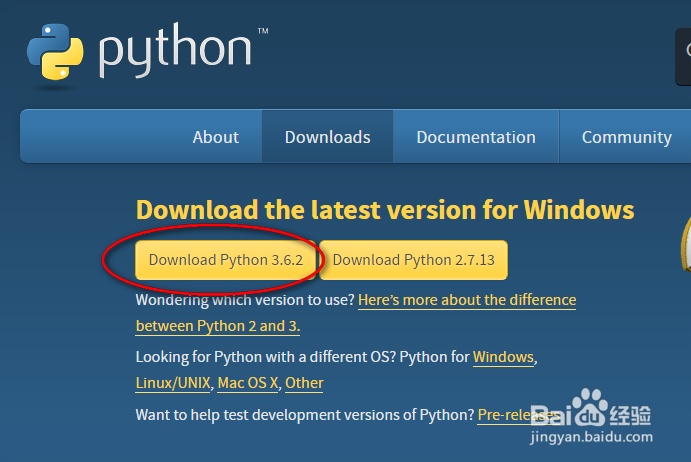Screen dimensions: 691x462
Task: Open the Downloads menu
Action: 327,137
